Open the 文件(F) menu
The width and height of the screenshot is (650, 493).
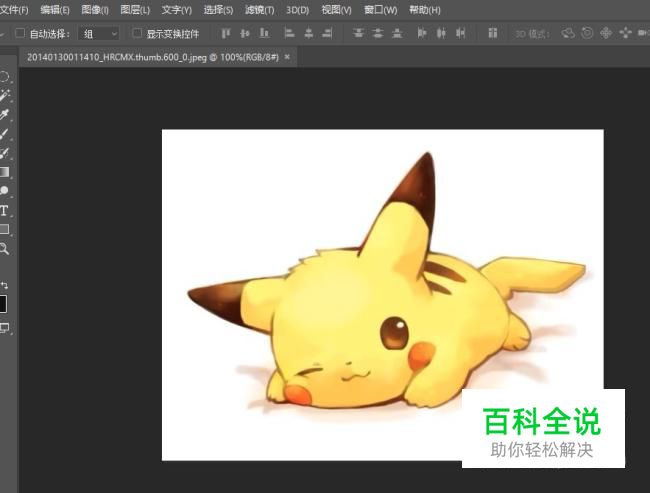(14, 10)
